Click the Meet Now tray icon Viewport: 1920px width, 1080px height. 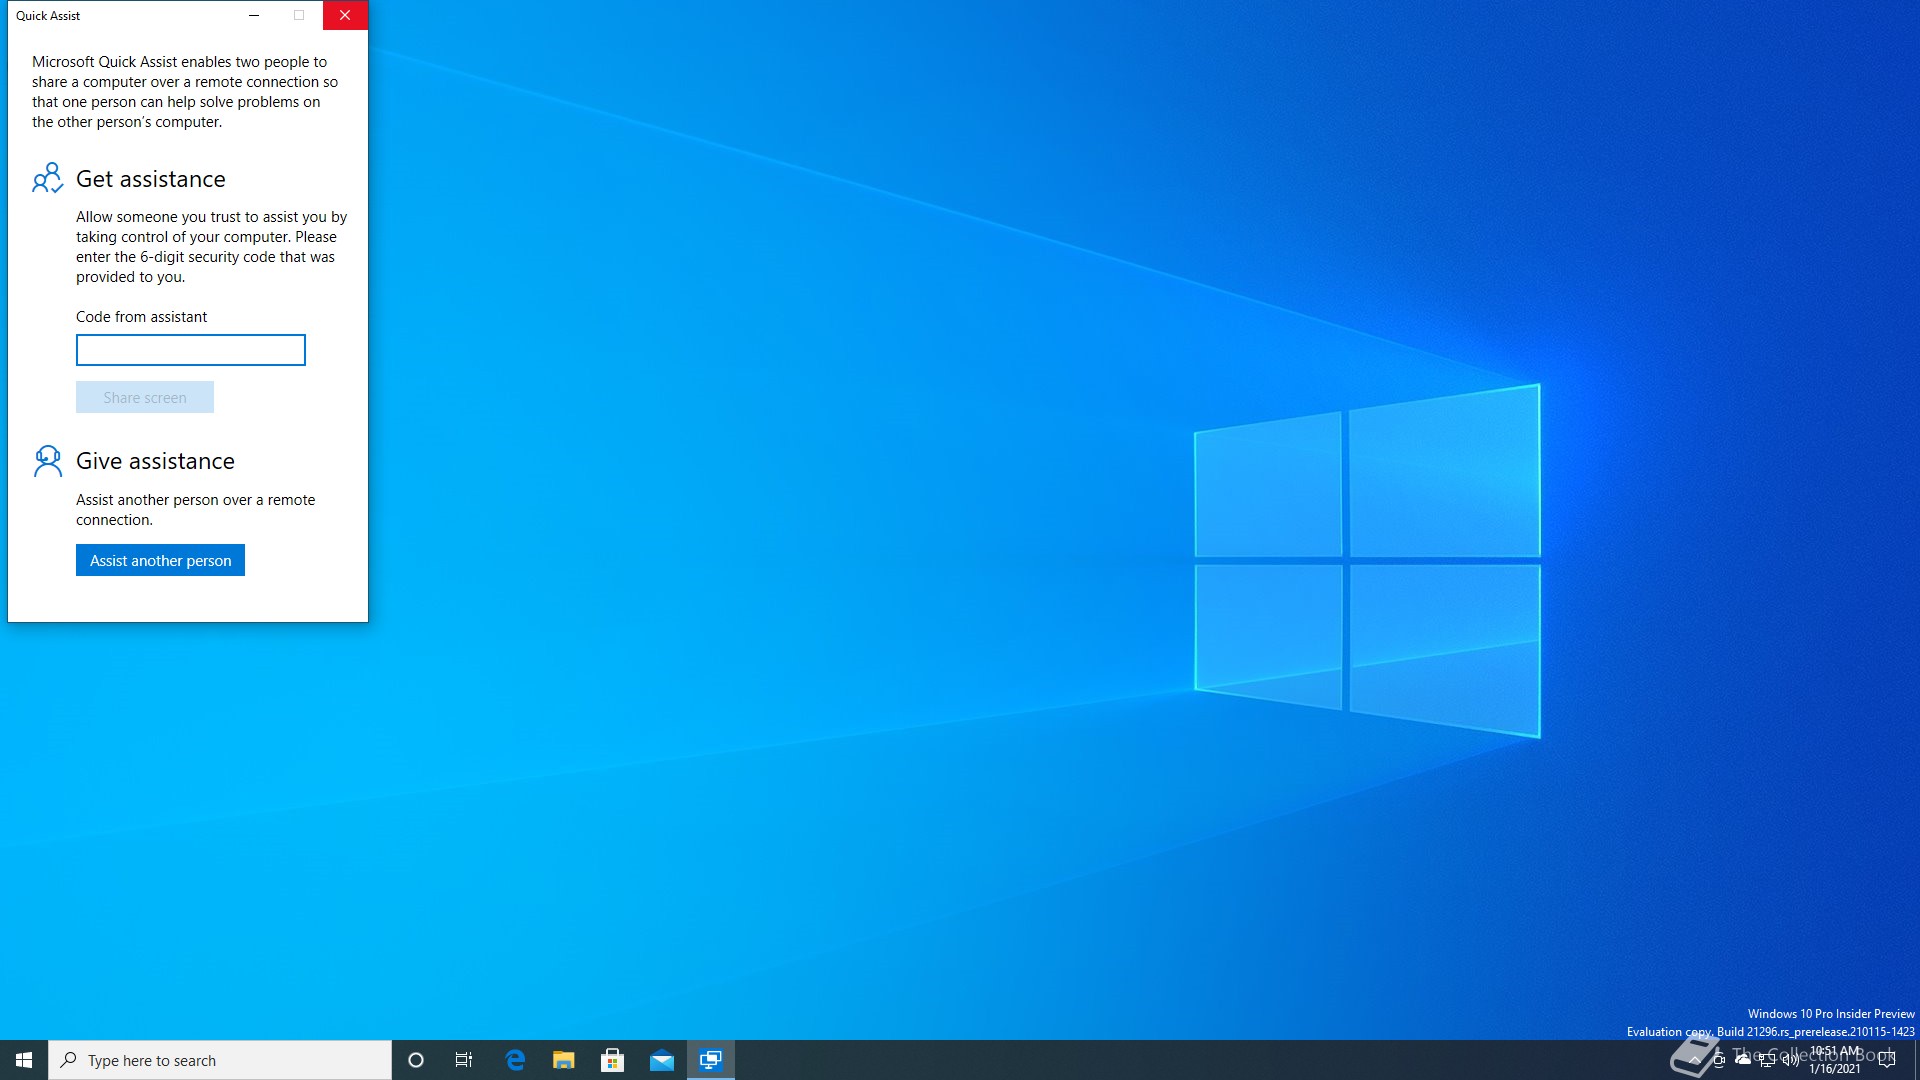1719,1060
